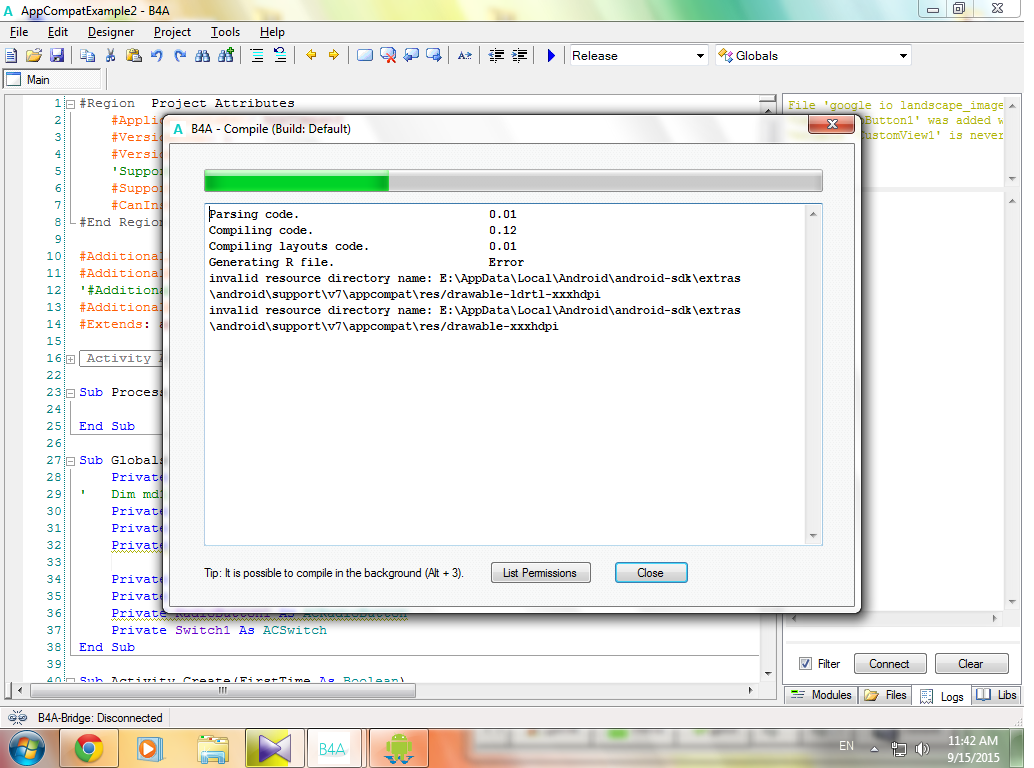Open the Release build configuration dropdown
This screenshot has width=1034, height=768.
tap(638, 56)
